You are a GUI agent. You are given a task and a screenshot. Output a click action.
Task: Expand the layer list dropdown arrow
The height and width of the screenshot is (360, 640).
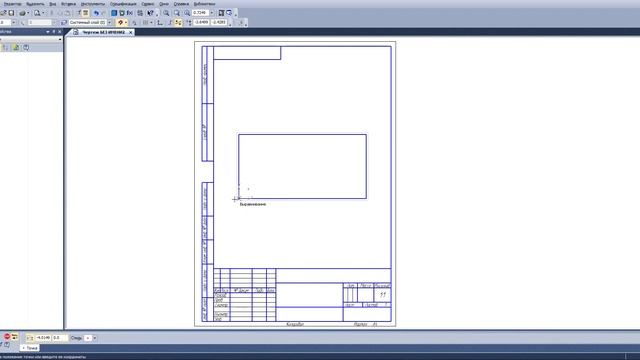coord(109,22)
